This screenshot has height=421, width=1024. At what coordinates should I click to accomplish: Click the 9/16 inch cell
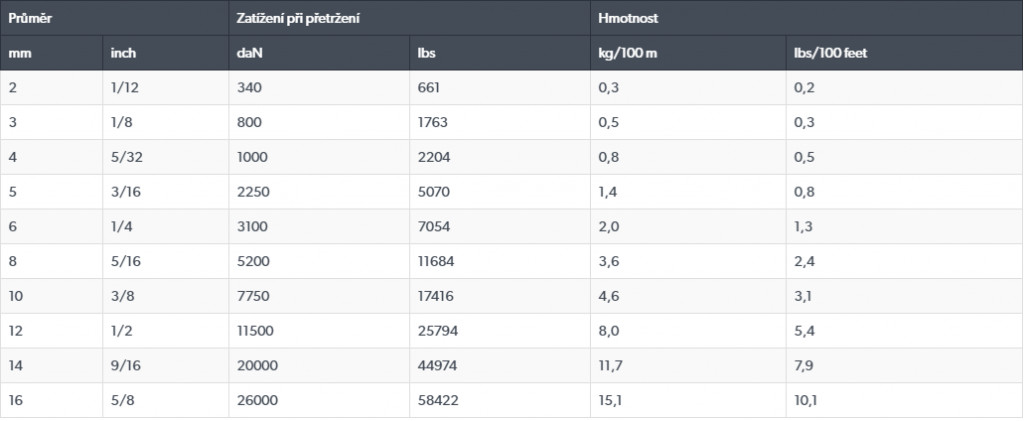[127, 367]
